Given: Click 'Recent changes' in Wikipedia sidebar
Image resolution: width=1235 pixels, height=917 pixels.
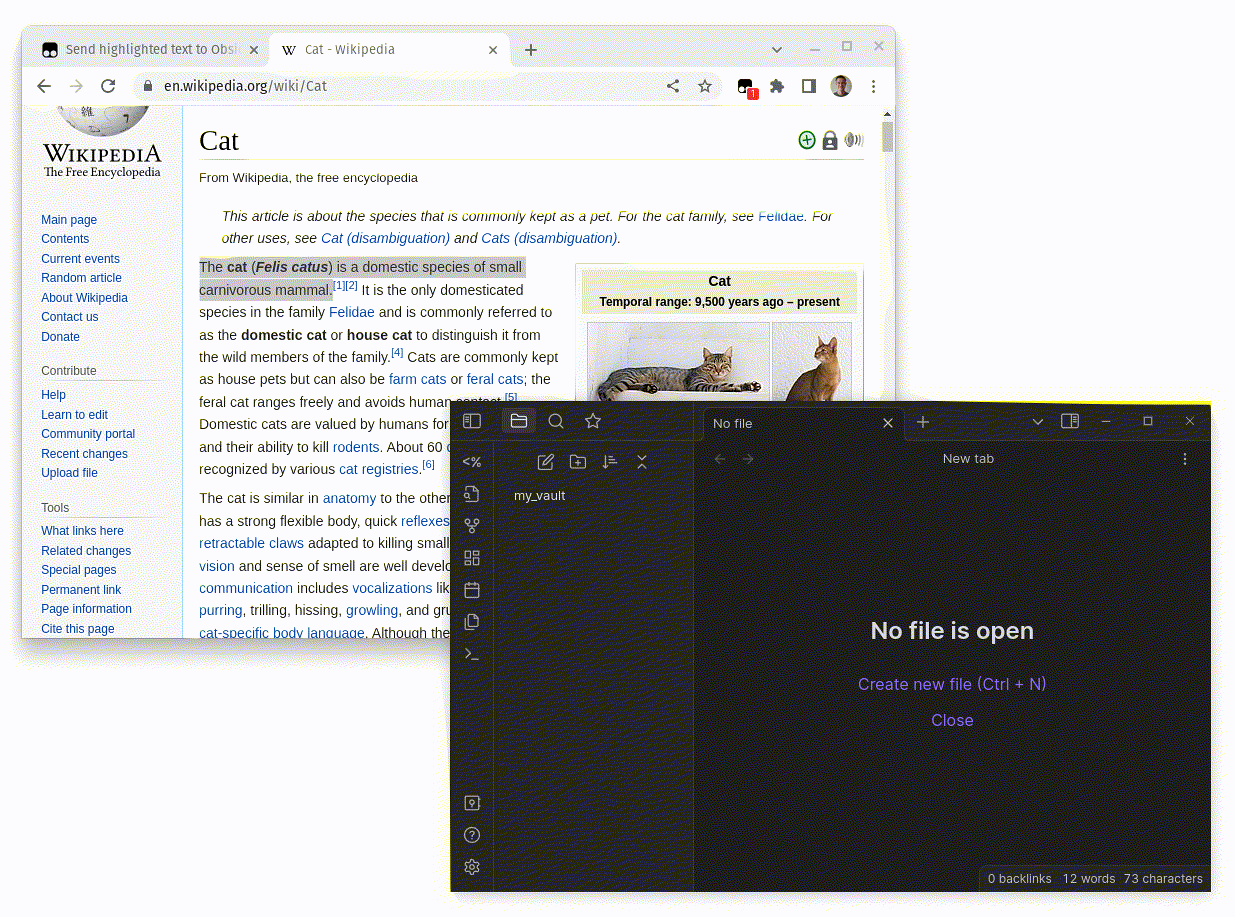Looking at the screenshot, I should click(84, 454).
